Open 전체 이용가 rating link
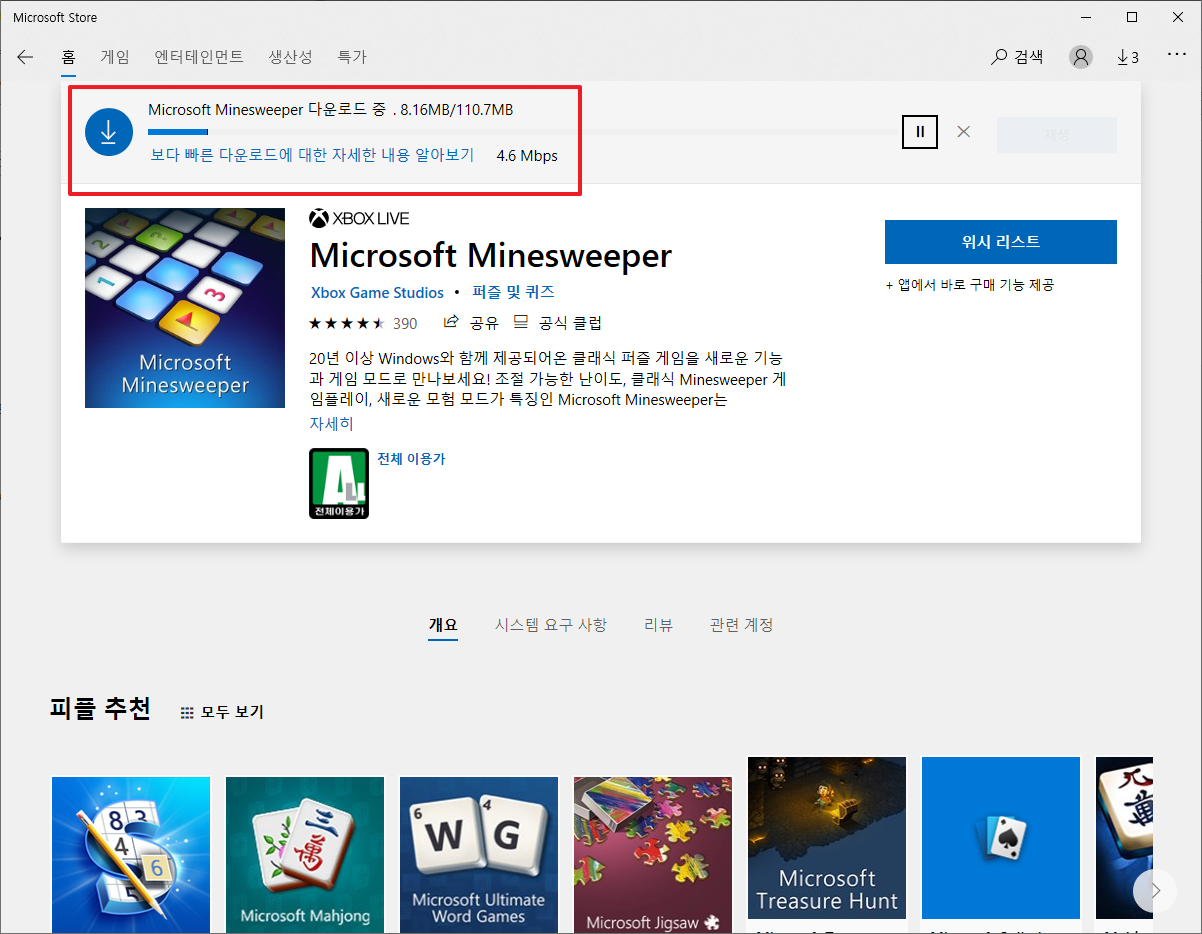The height and width of the screenshot is (934, 1202). (411, 459)
